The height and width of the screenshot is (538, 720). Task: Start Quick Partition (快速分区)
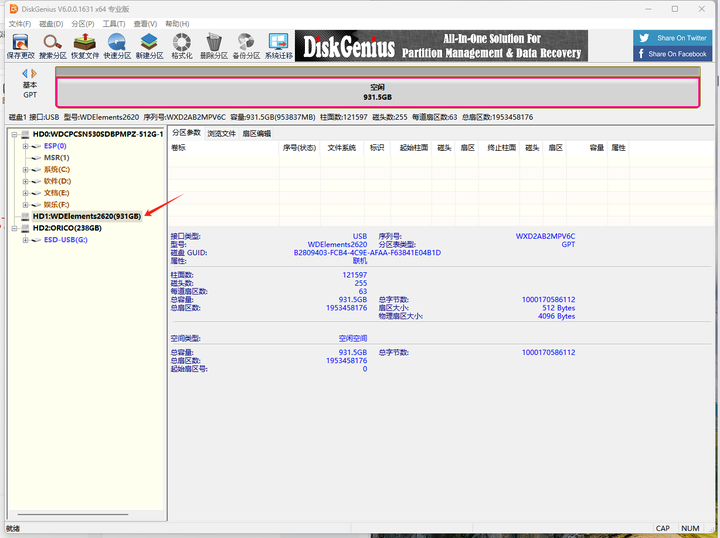(117, 46)
